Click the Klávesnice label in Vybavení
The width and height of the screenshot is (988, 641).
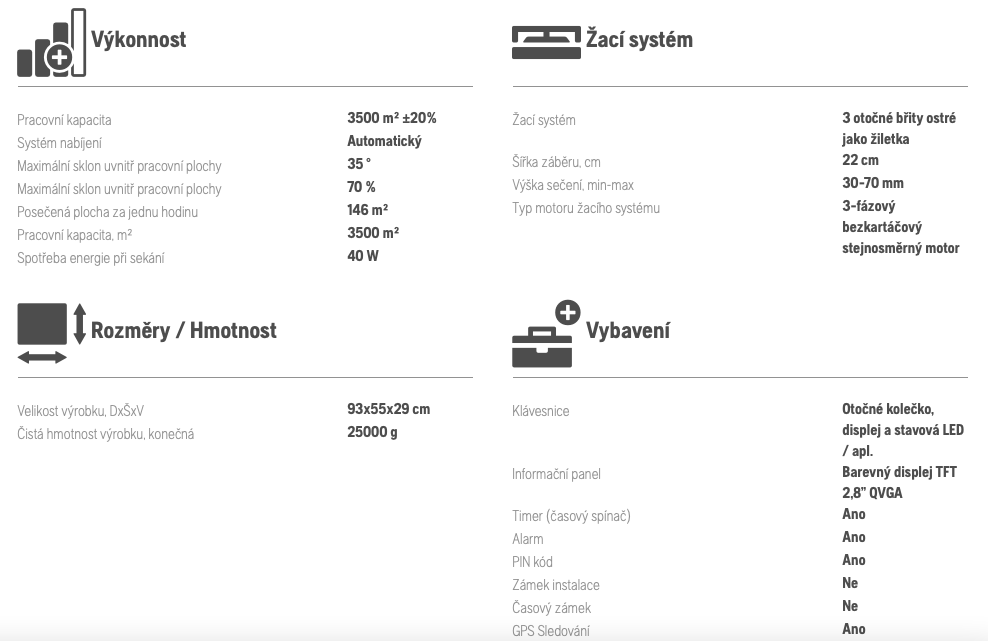click(541, 411)
